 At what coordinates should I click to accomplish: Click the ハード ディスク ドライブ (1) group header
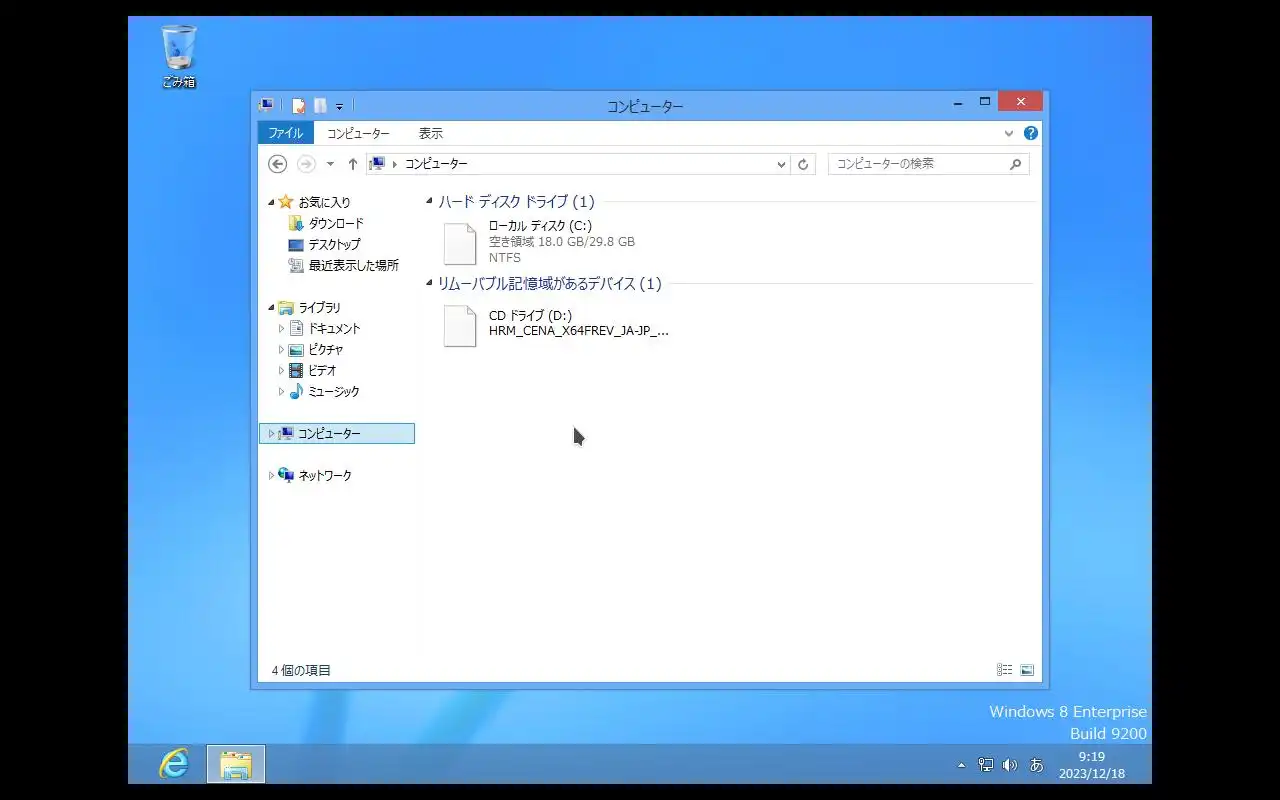pos(516,202)
